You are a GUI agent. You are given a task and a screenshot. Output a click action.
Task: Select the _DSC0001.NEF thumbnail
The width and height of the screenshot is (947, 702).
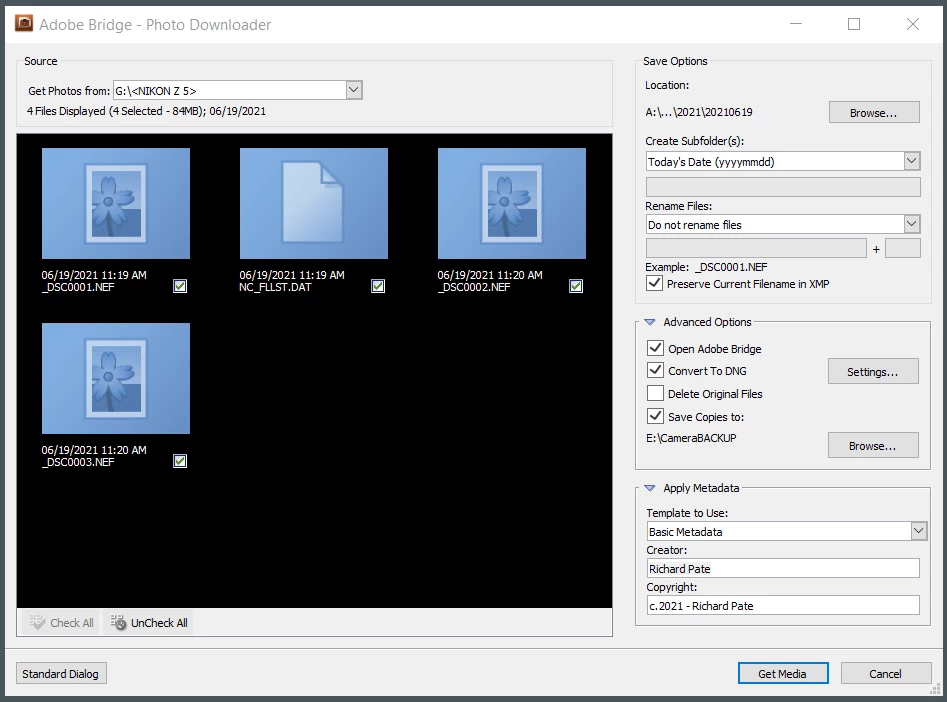tap(116, 204)
